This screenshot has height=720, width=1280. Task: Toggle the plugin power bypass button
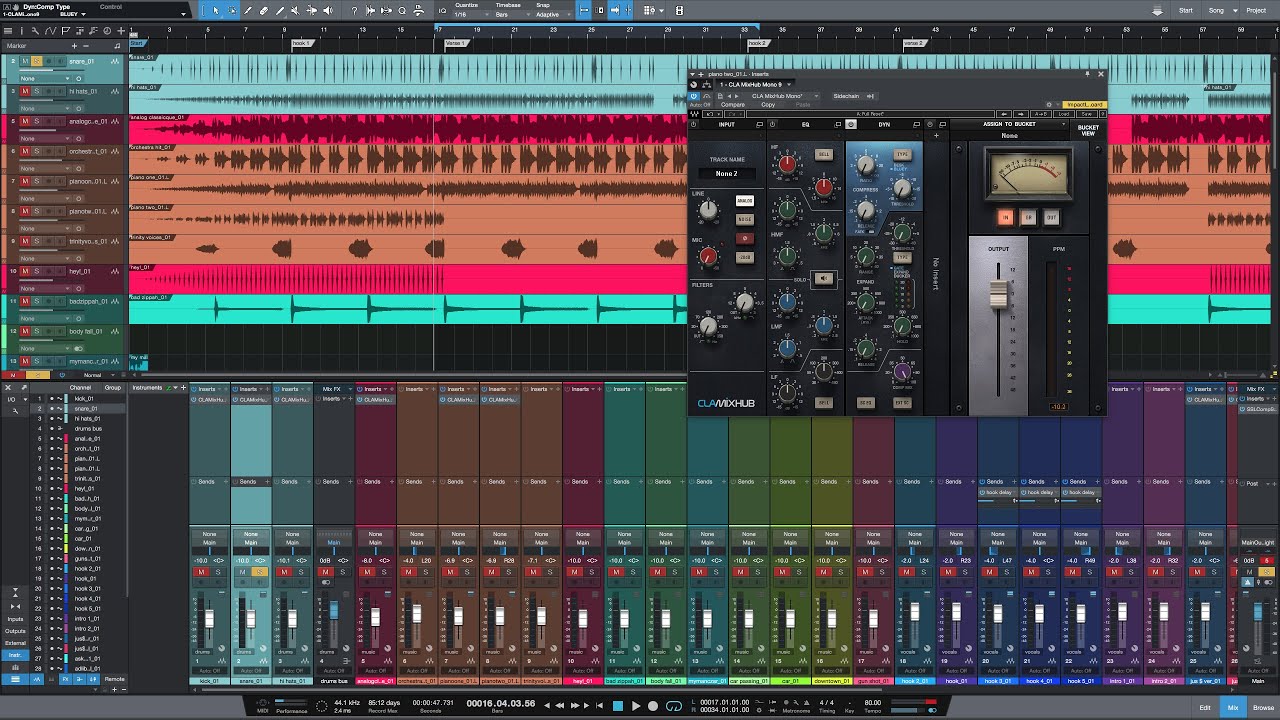(x=694, y=96)
